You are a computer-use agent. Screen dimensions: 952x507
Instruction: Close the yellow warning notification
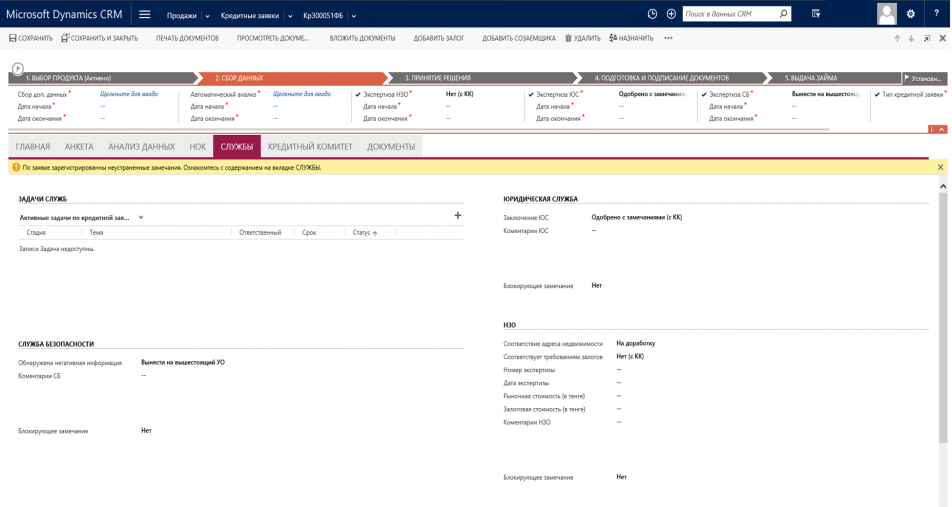940,167
